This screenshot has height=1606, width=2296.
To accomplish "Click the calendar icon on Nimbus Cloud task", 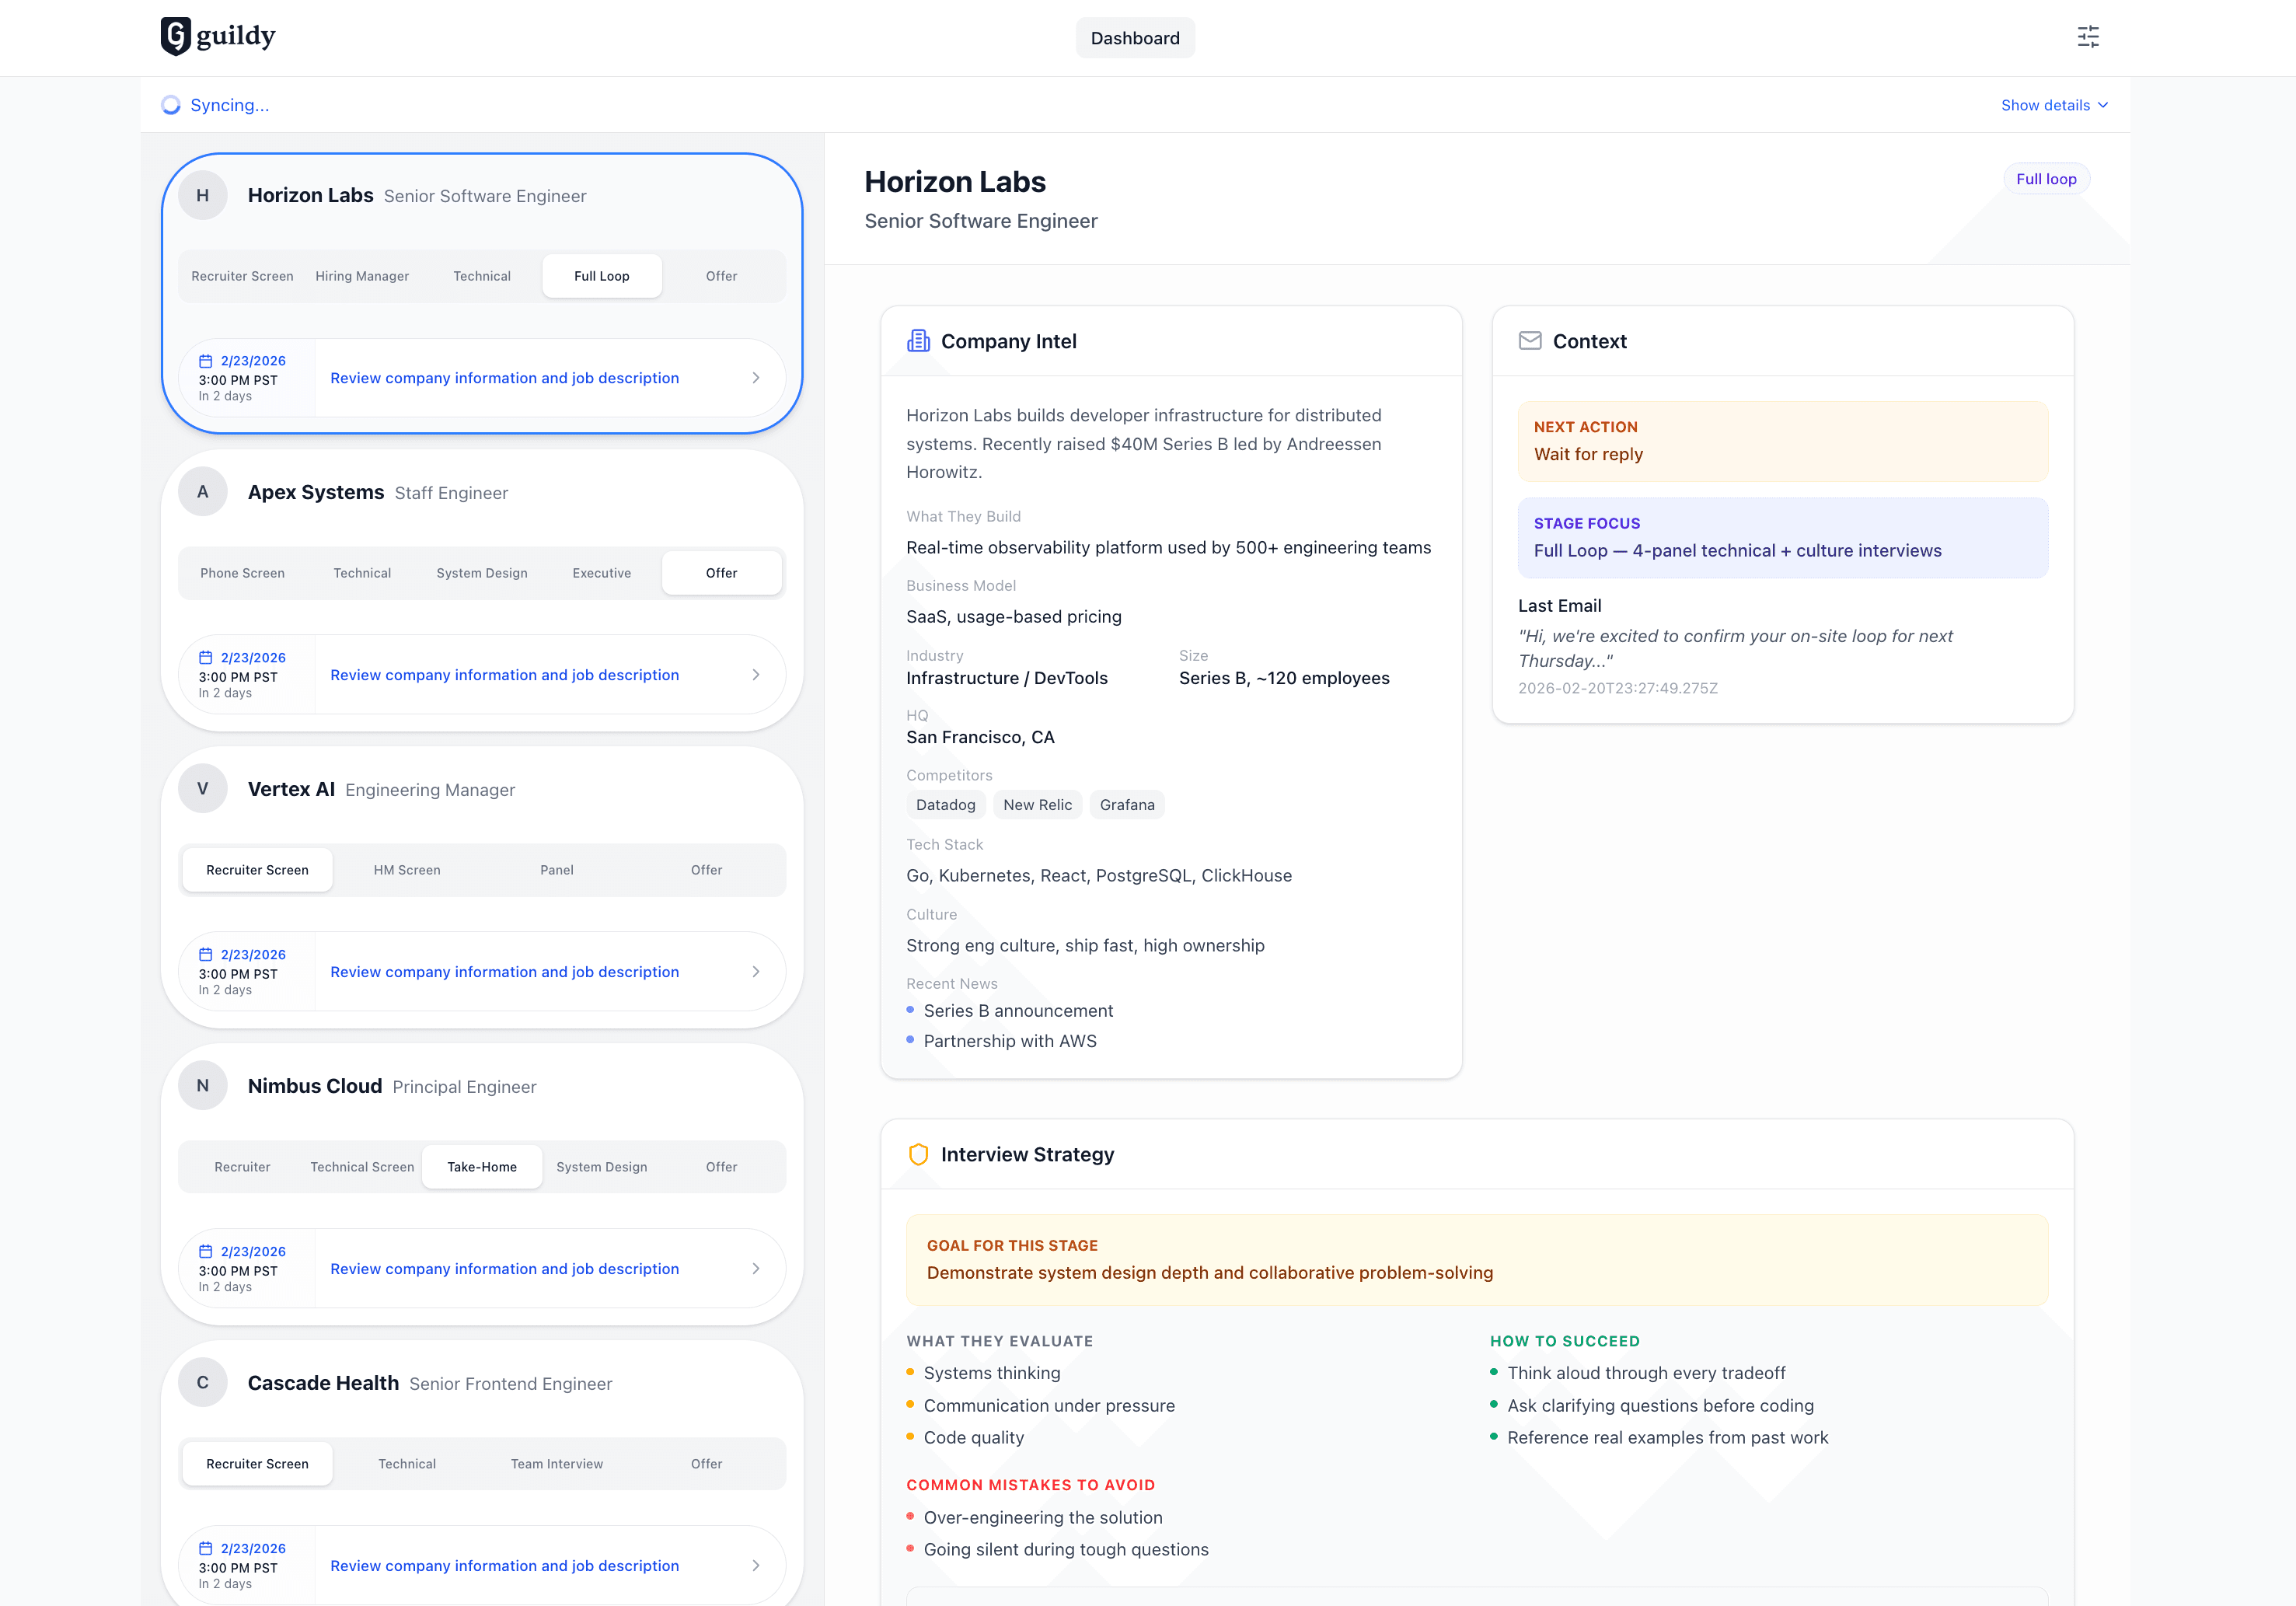I will tap(206, 1251).
